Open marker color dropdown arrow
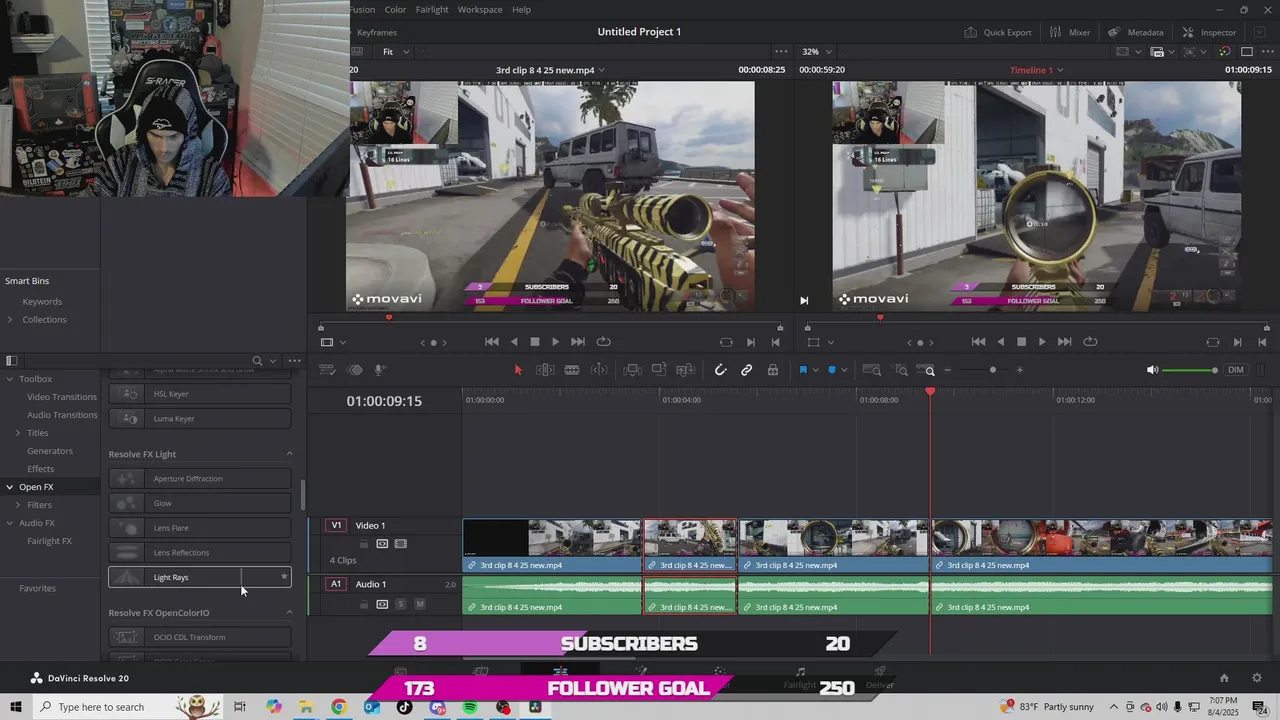Viewport: 1280px width, 720px height. coord(844,370)
